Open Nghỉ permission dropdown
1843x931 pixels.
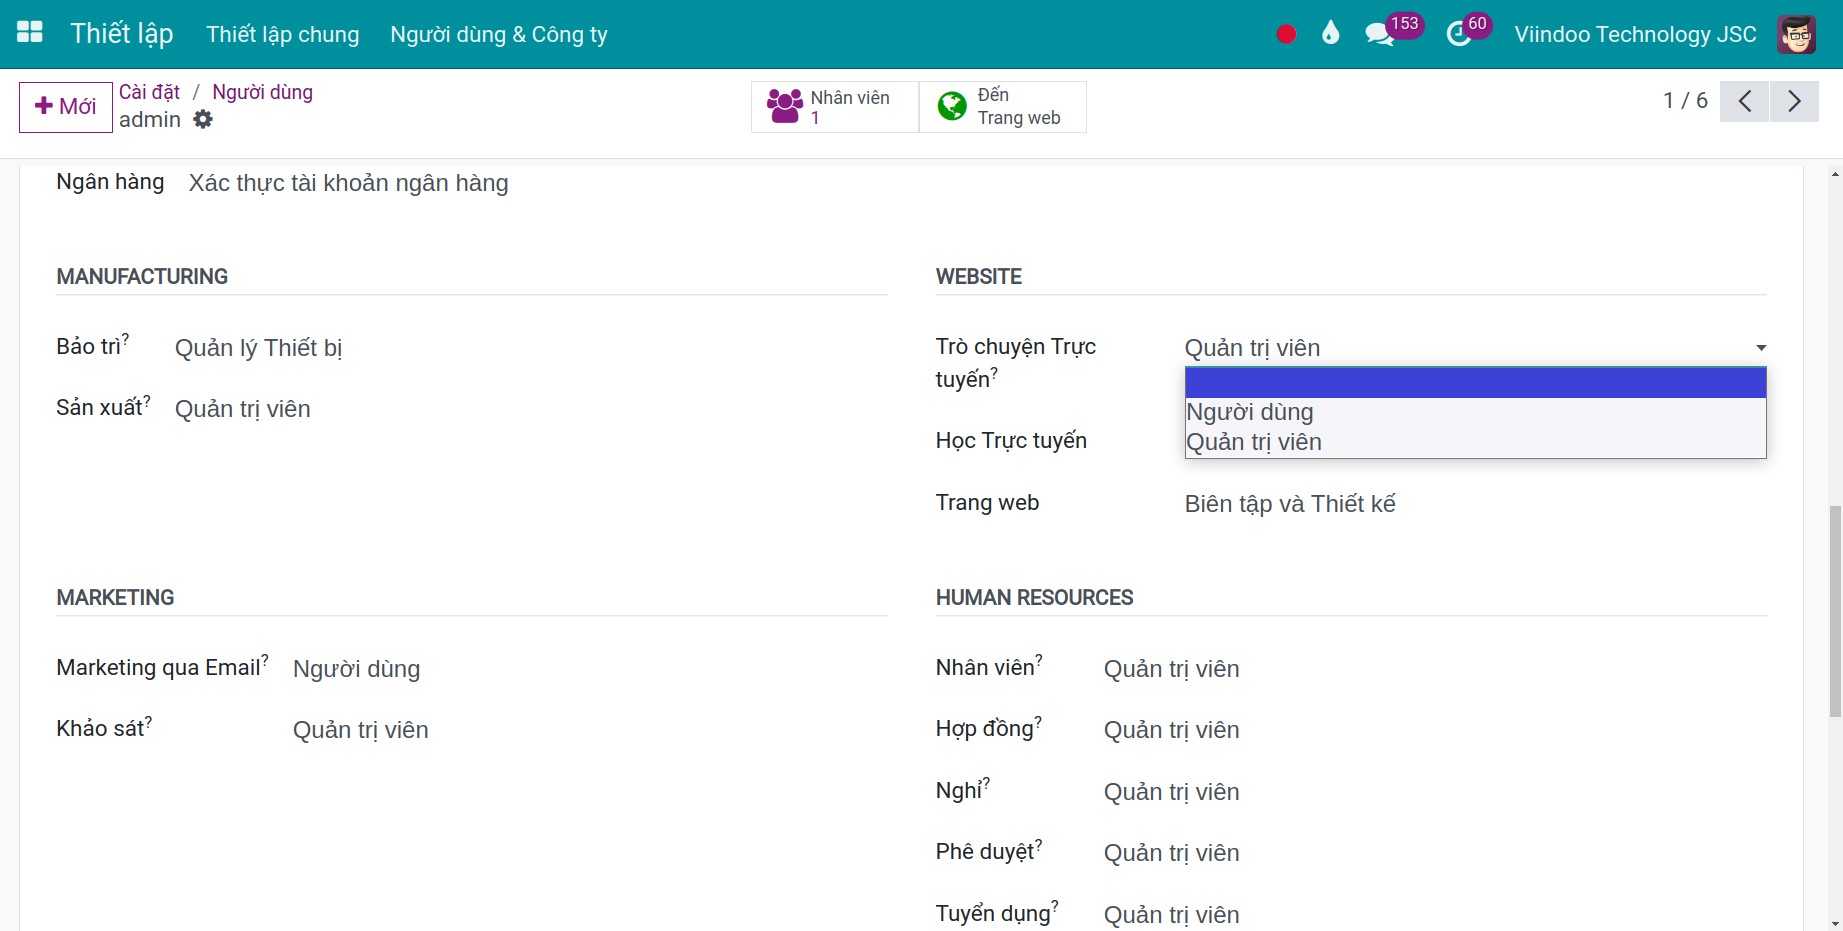click(1435, 792)
